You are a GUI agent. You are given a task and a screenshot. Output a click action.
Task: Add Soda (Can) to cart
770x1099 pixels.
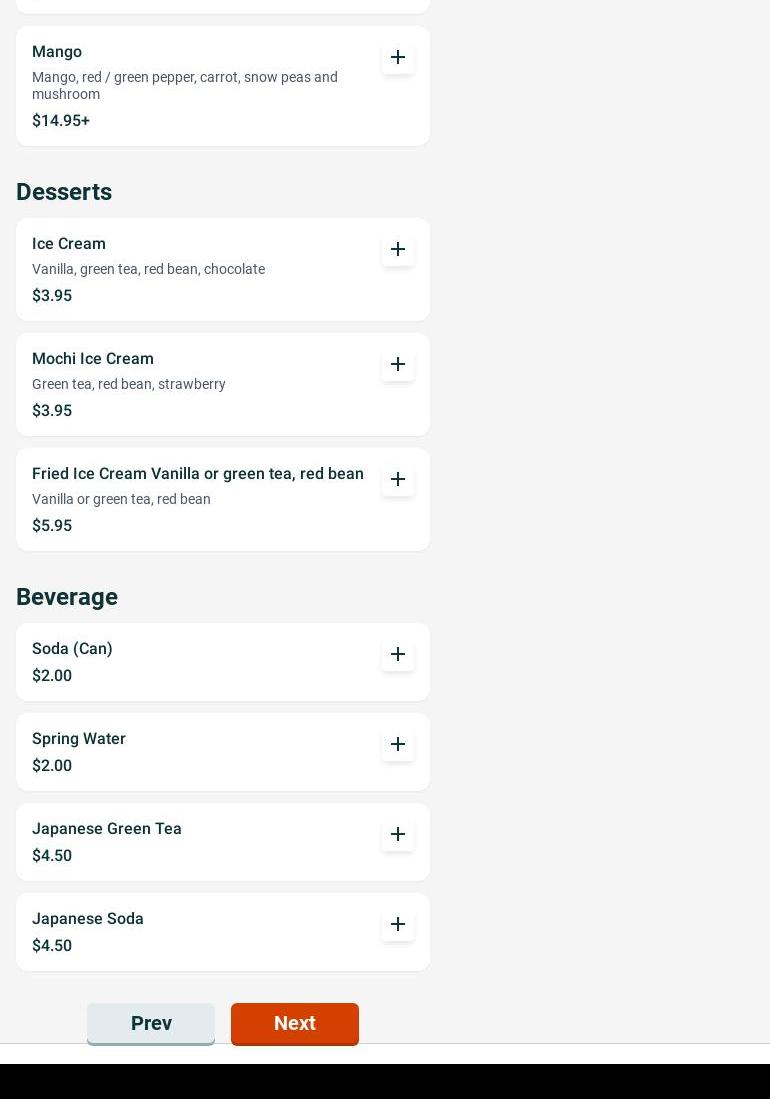(398, 655)
